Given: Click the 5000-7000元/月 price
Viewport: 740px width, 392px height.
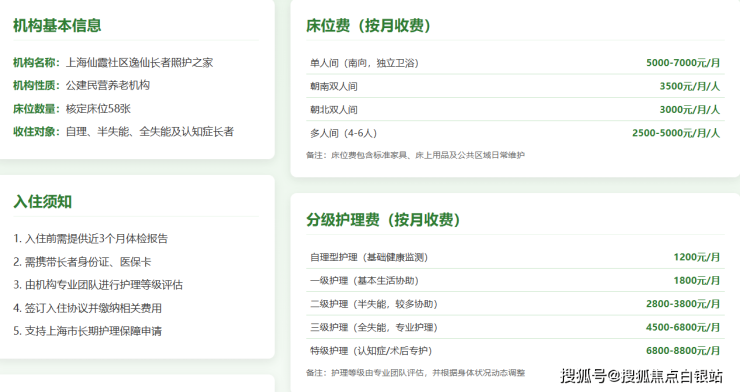Looking at the screenshot, I should pyautogui.click(x=683, y=63).
